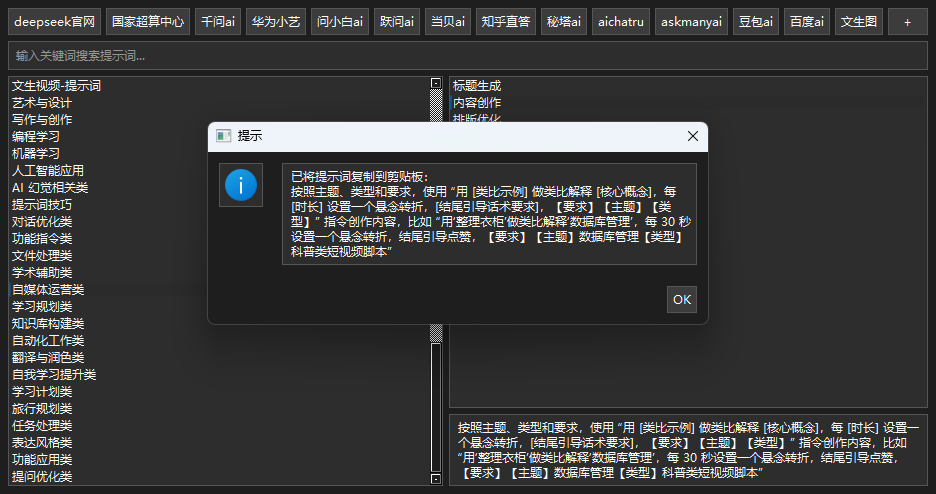Launch the 豆包ai shortcut
The image size is (936, 494).
tap(756, 21)
